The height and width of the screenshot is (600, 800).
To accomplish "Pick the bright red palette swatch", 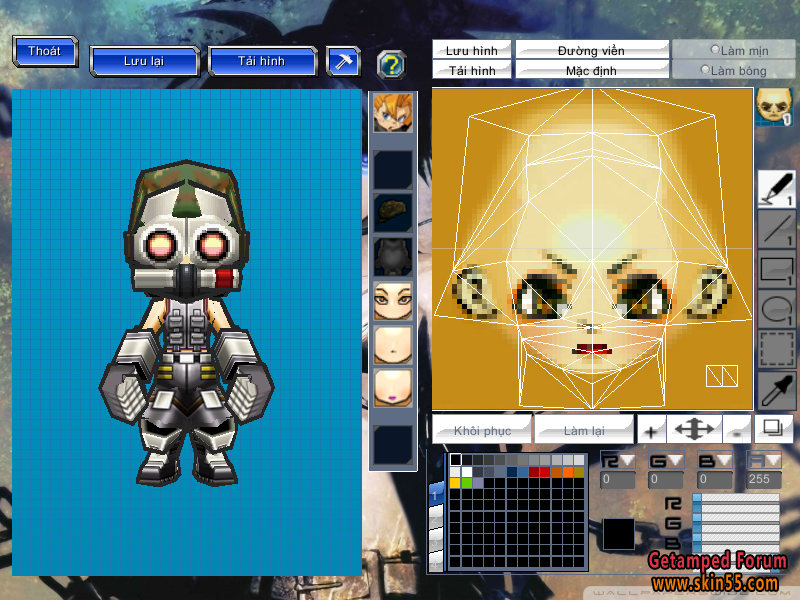I will pos(545,471).
